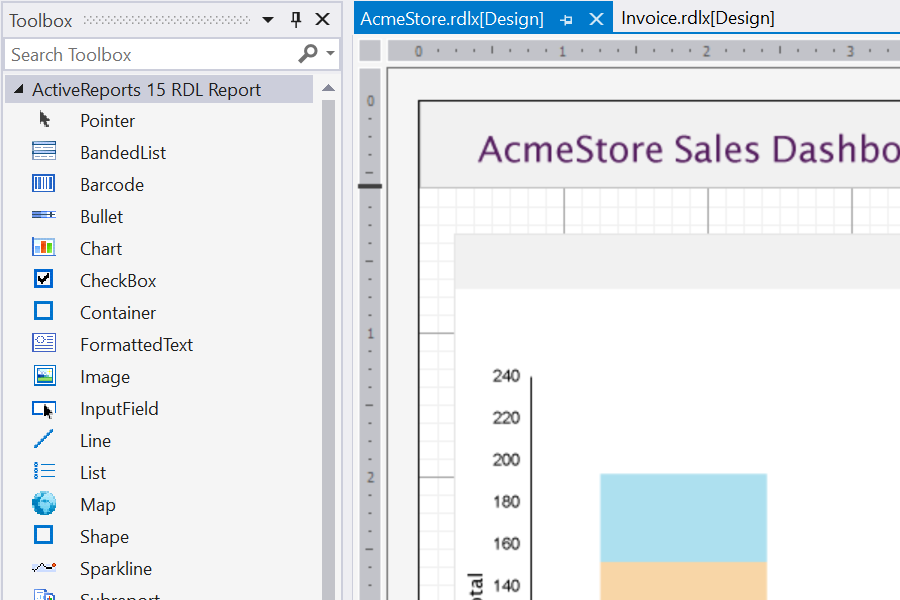Select the Chart tool in the toolbox
The image size is (900, 600).
101,248
